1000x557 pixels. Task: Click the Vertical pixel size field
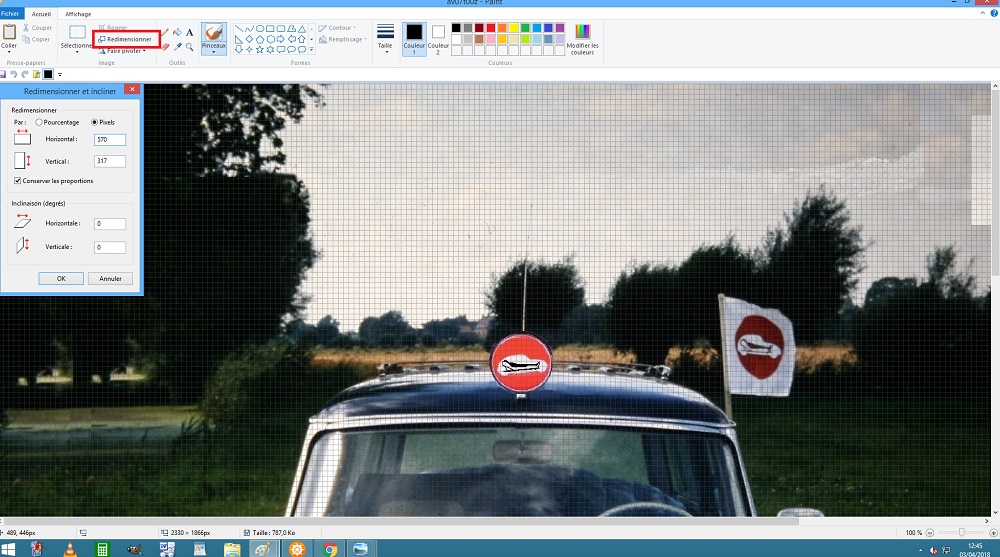(x=110, y=161)
